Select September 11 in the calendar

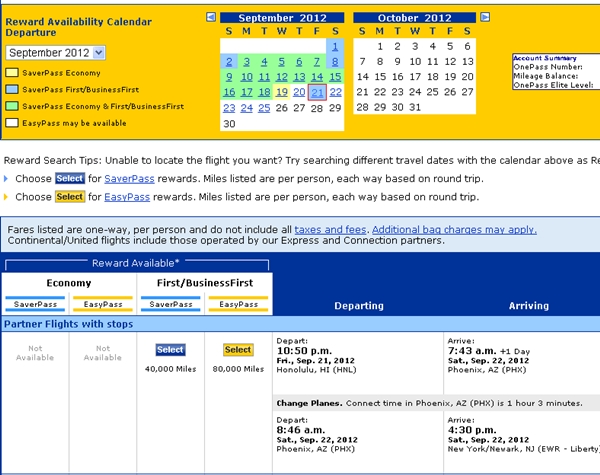pos(264,77)
